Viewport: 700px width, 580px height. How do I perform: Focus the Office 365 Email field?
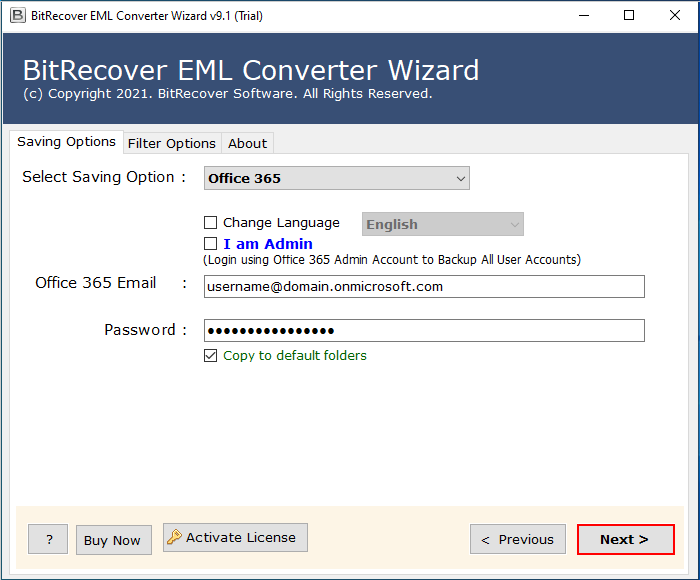[424, 287]
